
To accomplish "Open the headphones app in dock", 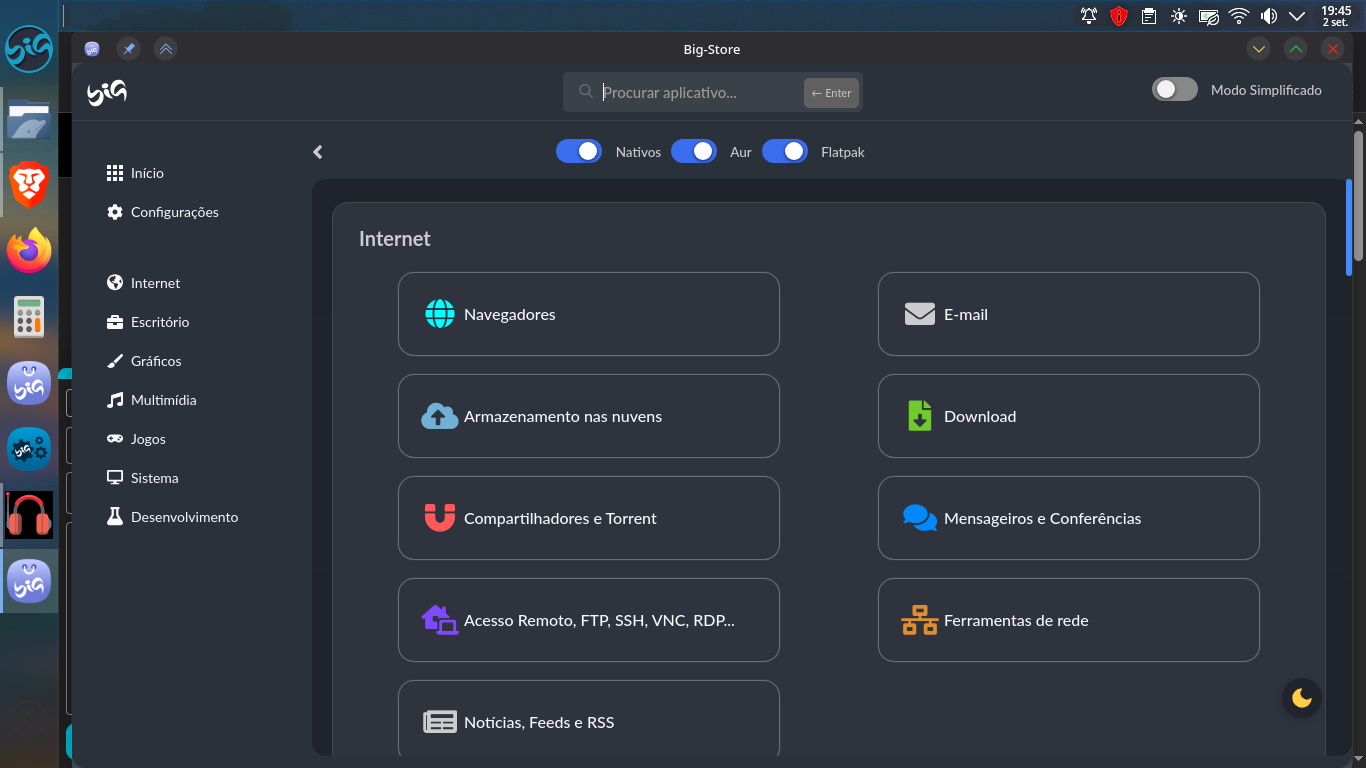I will [x=29, y=515].
